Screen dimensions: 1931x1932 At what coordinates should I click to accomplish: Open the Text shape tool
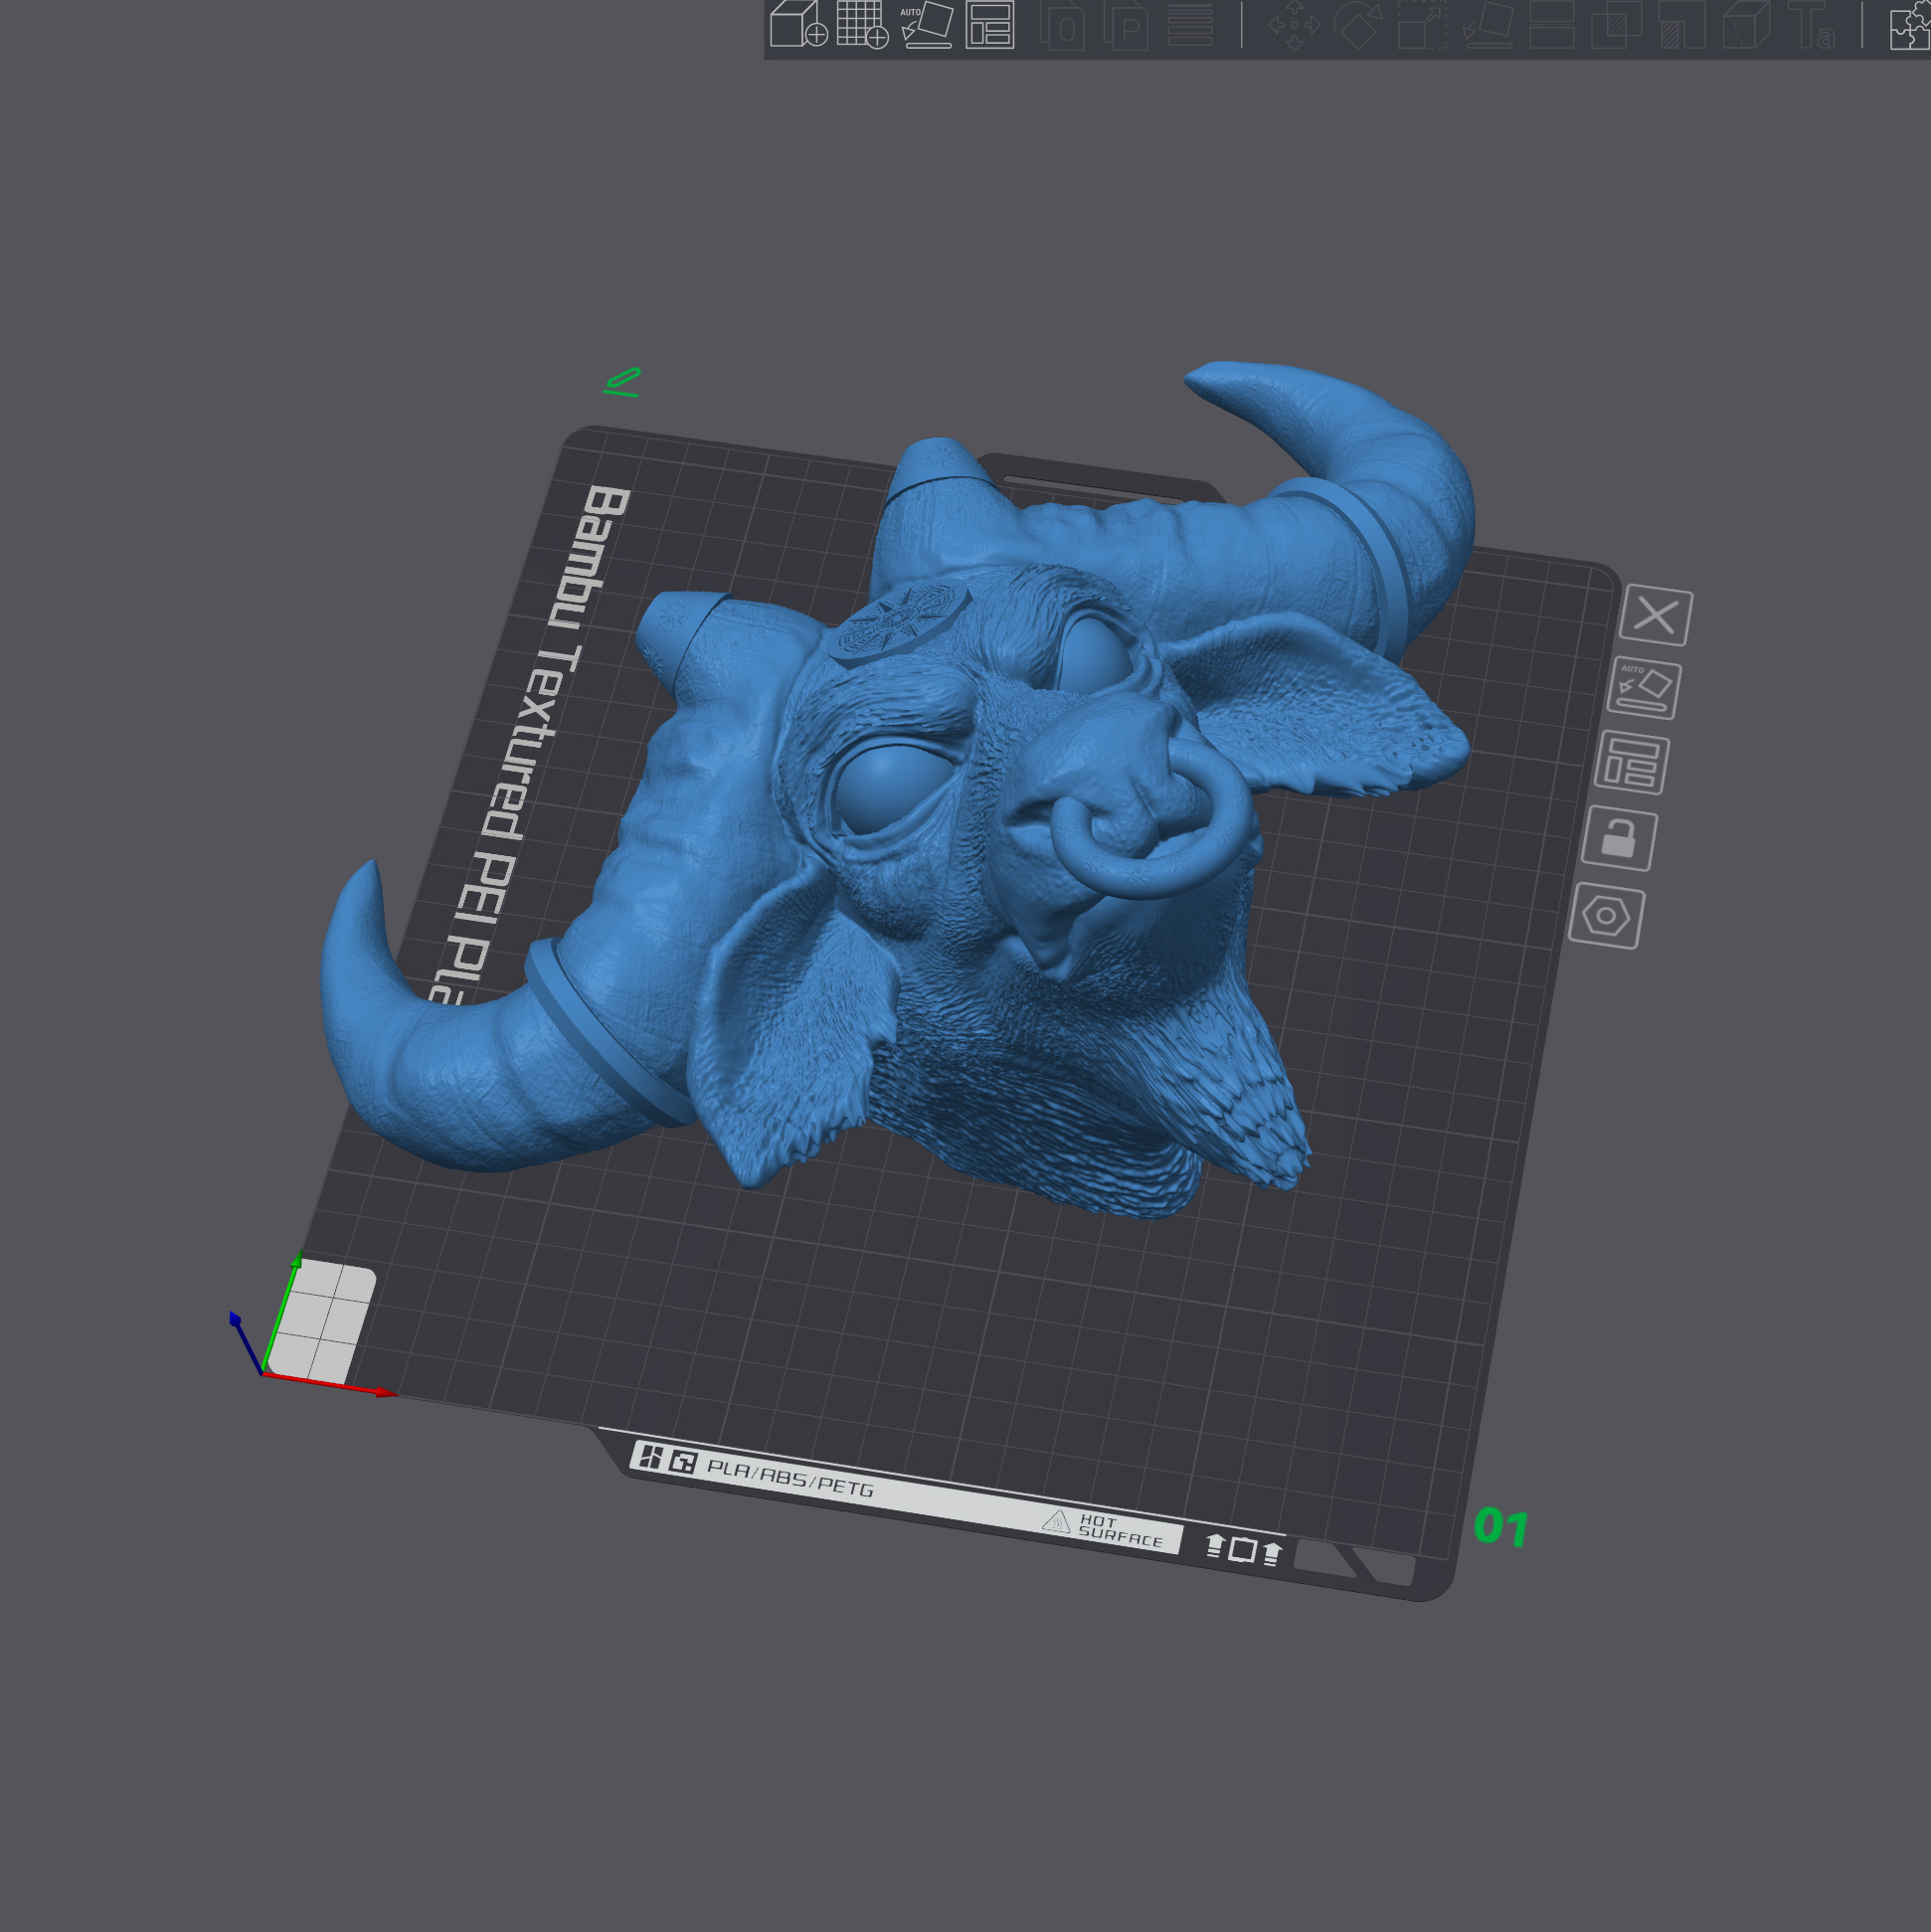click(1811, 24)
